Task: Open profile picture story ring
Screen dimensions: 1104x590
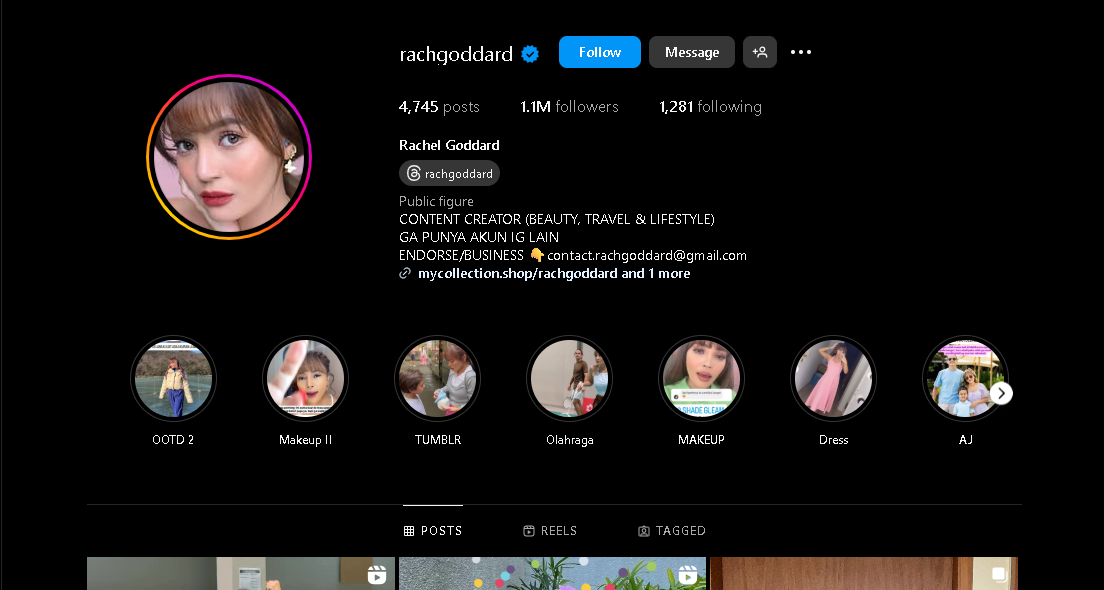Action: click(x=229, y=157)
